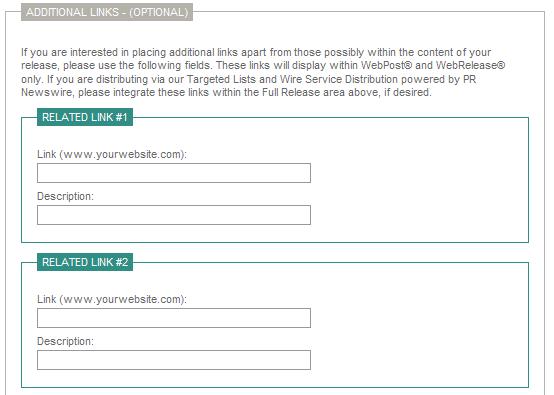
Task: Click the 'If you are interested' opening sentence
Action: (x=70, y=52)
